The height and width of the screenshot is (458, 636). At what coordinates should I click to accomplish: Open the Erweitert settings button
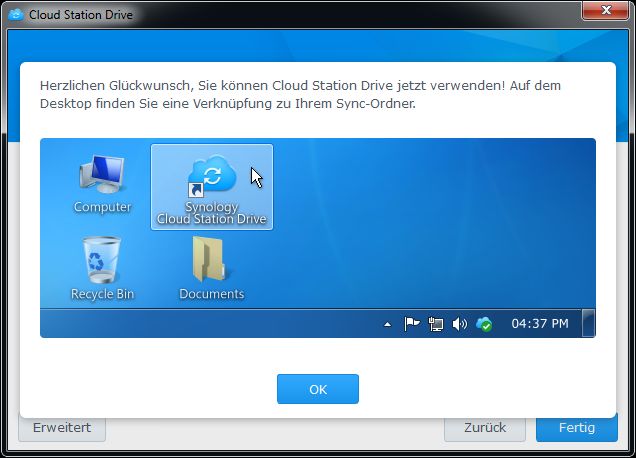click(x=62, y=428)
